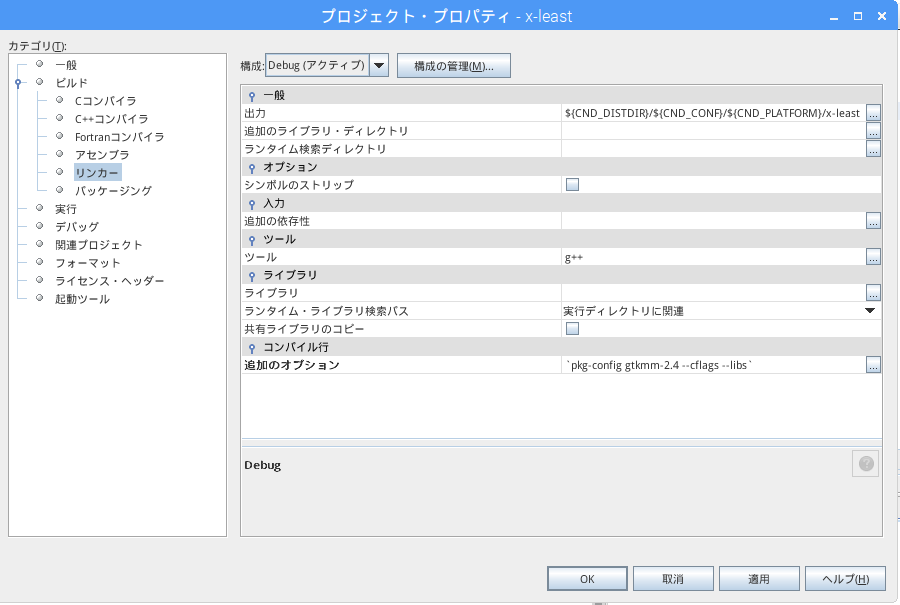Image resolution: width=900 pixels, height=605 pixels.
Task: Click the 追加のオプション value field
Action: 712,365
